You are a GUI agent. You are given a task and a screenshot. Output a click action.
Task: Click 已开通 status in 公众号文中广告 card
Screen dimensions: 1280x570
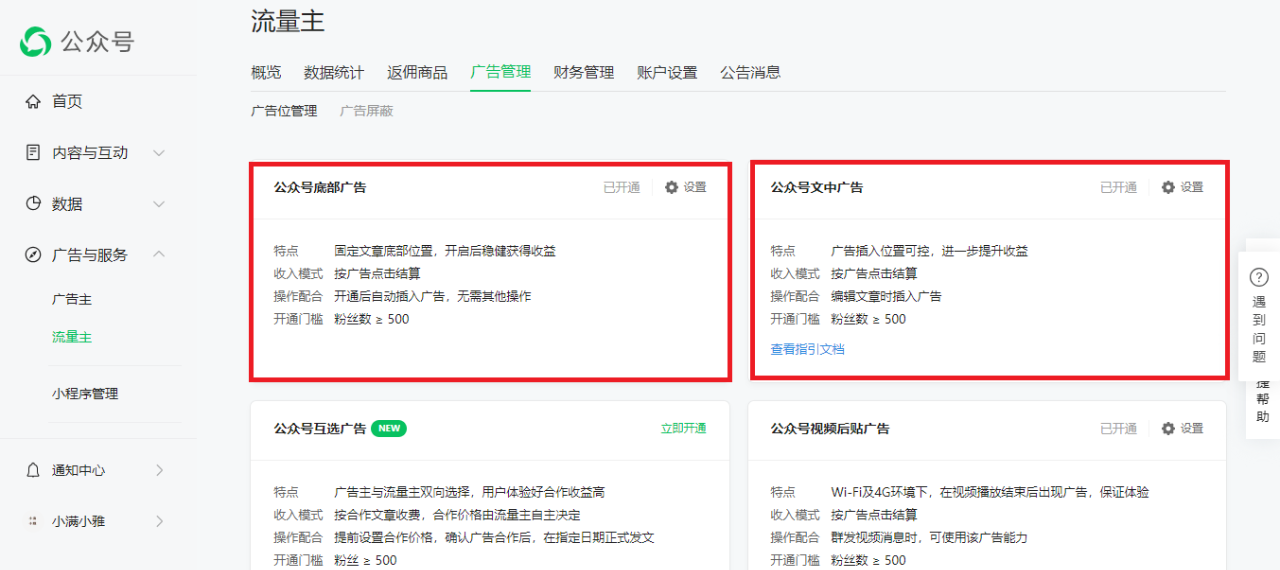(x=1119, y=187)
